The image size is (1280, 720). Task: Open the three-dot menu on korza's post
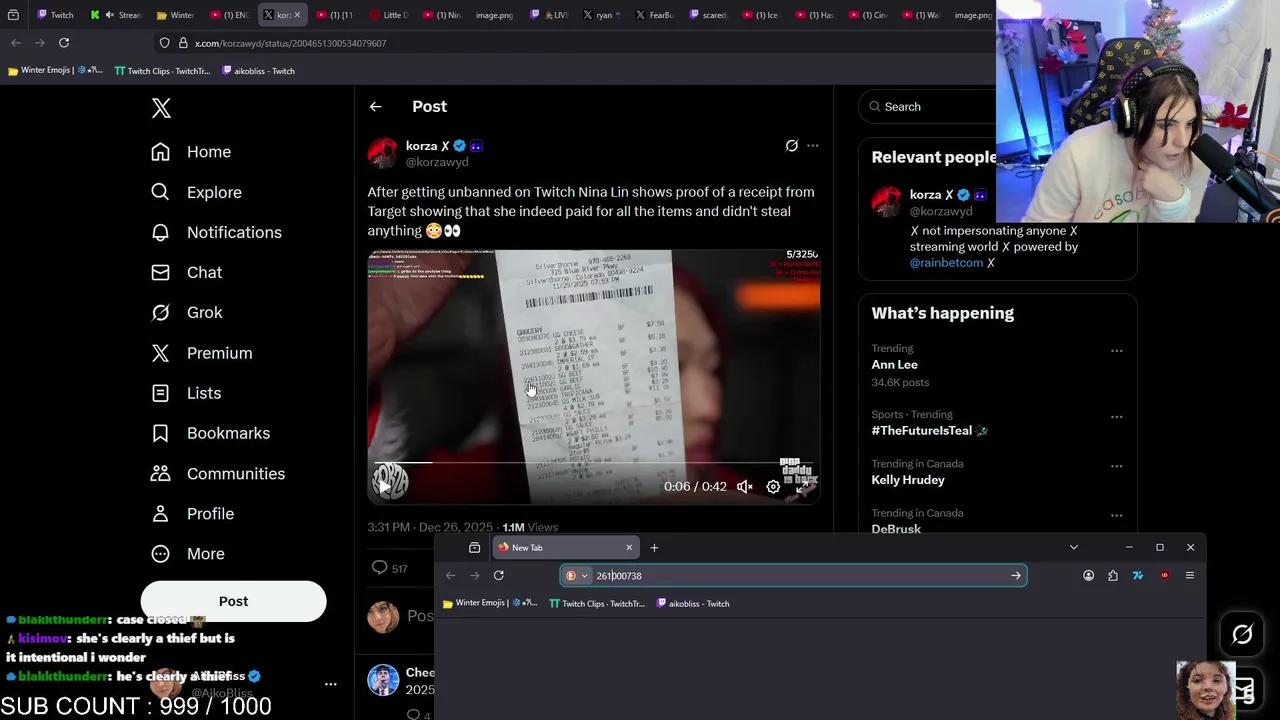click(x=812, y=146)
